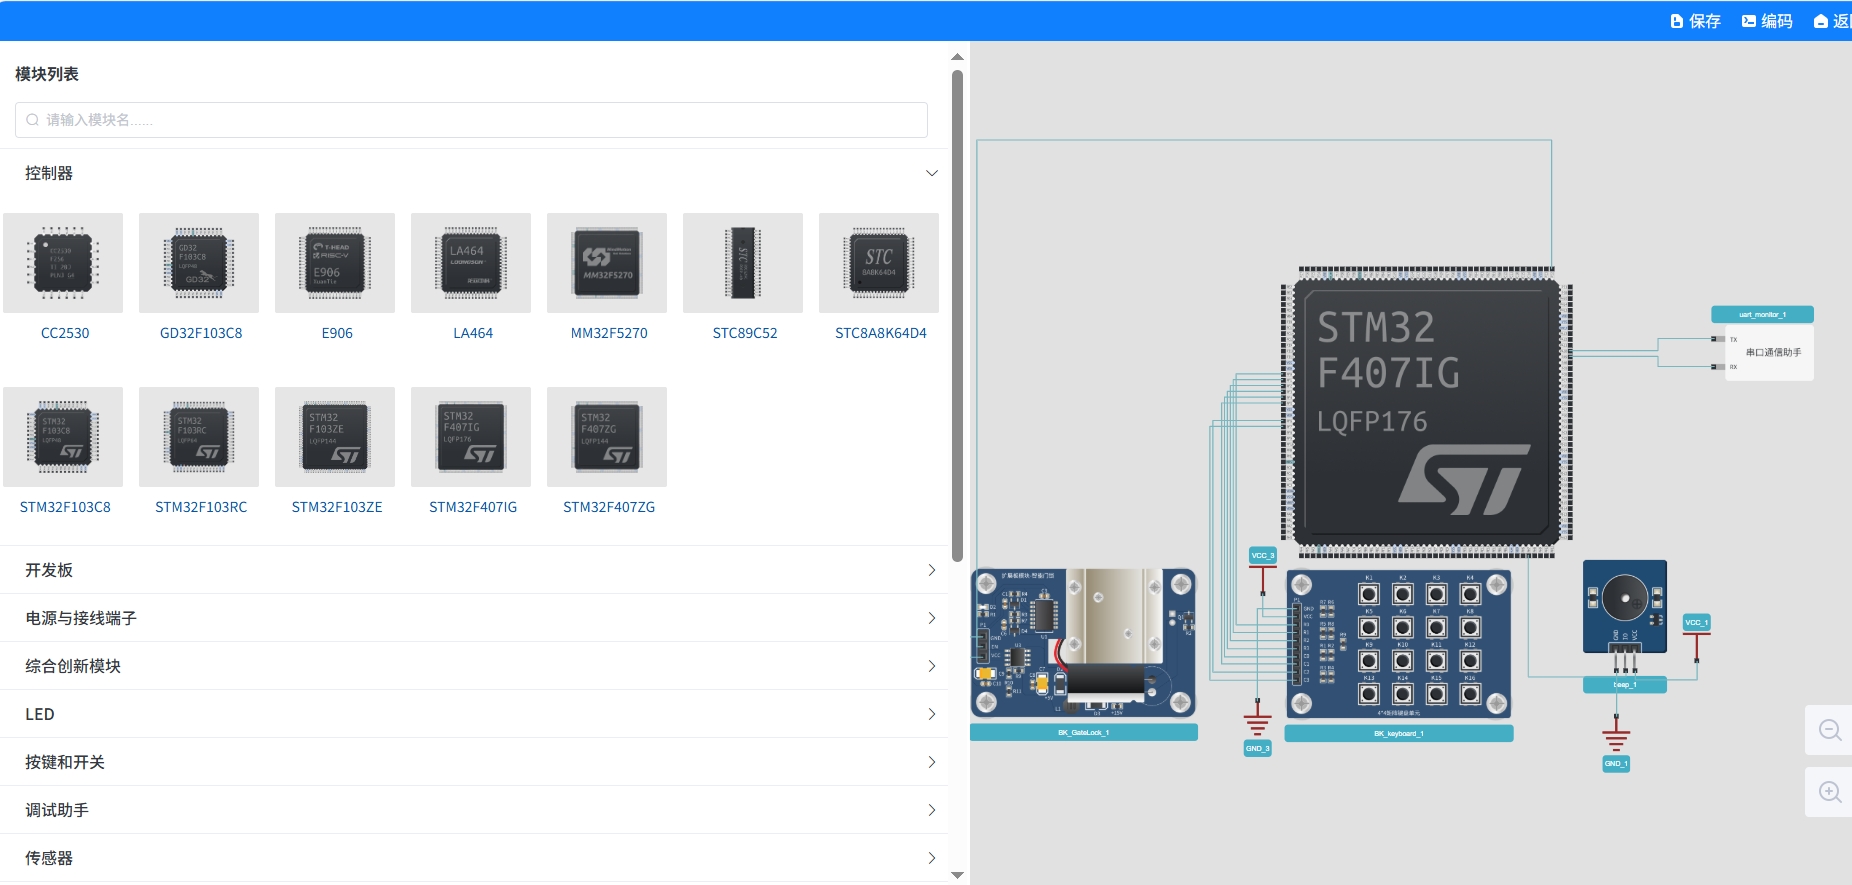
Task: Click the scrollbar up arrow
Action: point(957,57)
